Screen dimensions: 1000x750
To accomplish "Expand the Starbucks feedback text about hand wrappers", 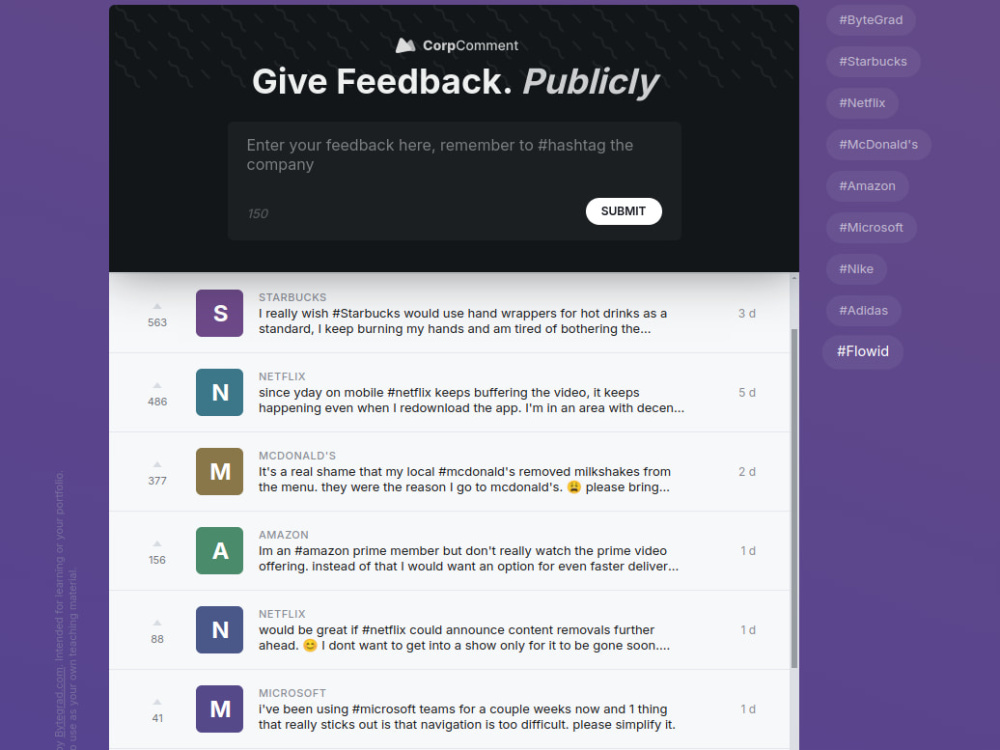I will click(462, 321).
